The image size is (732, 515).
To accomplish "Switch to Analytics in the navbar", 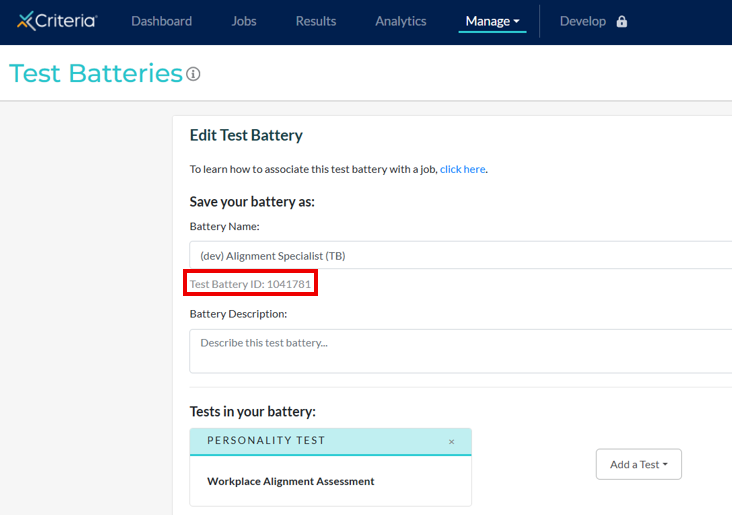I will (x=400, y=21).
